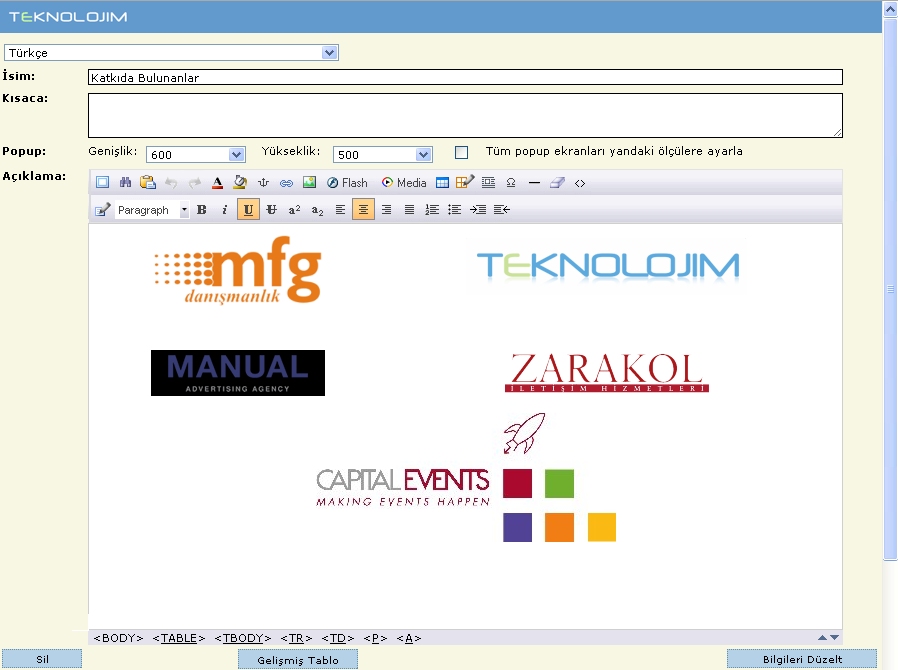Decrease indent of the paragraph

coord(502,210)
